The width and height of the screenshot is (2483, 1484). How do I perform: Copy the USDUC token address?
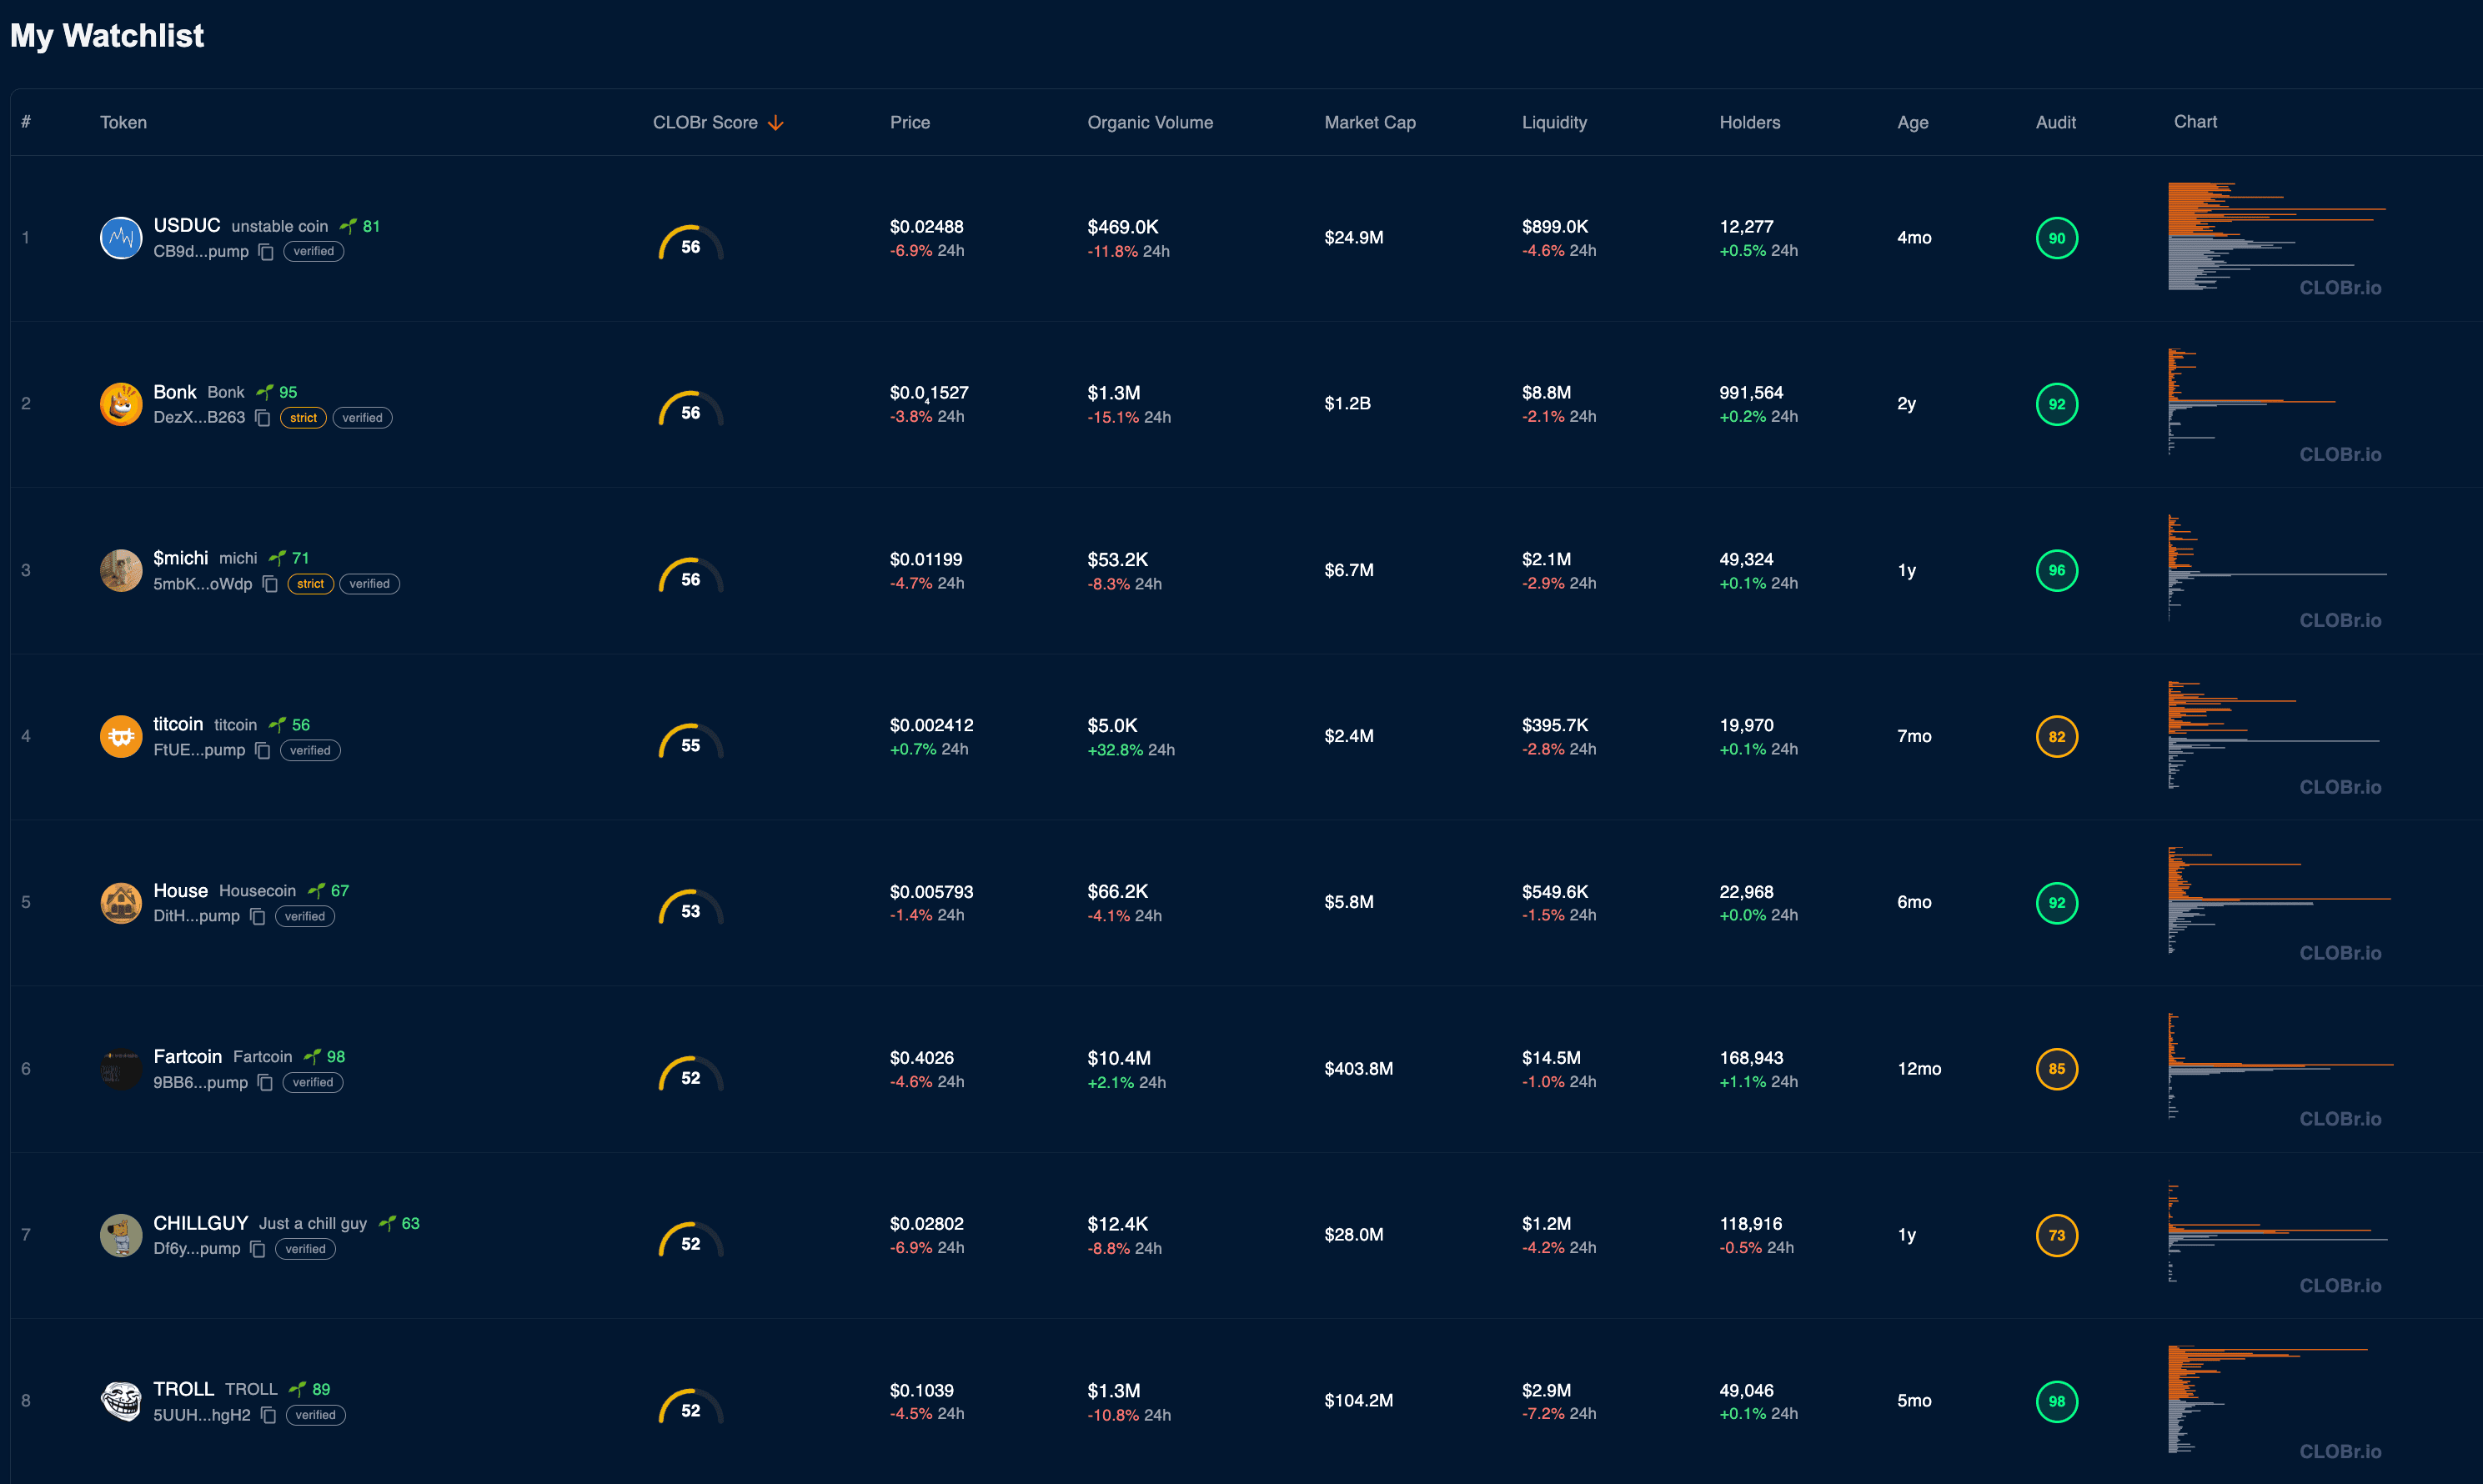(266, 252)
